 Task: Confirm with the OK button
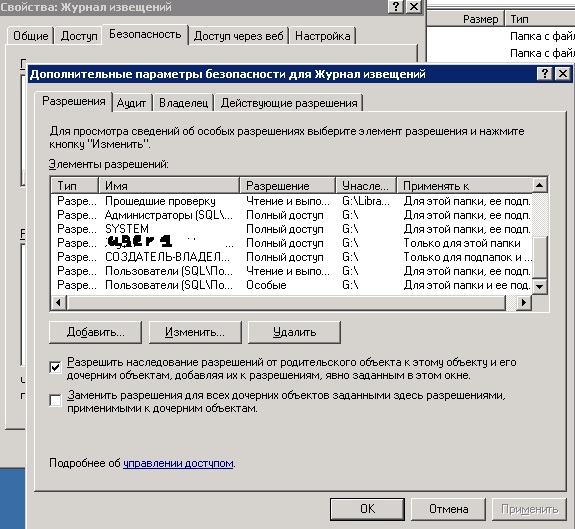[367, 509]
